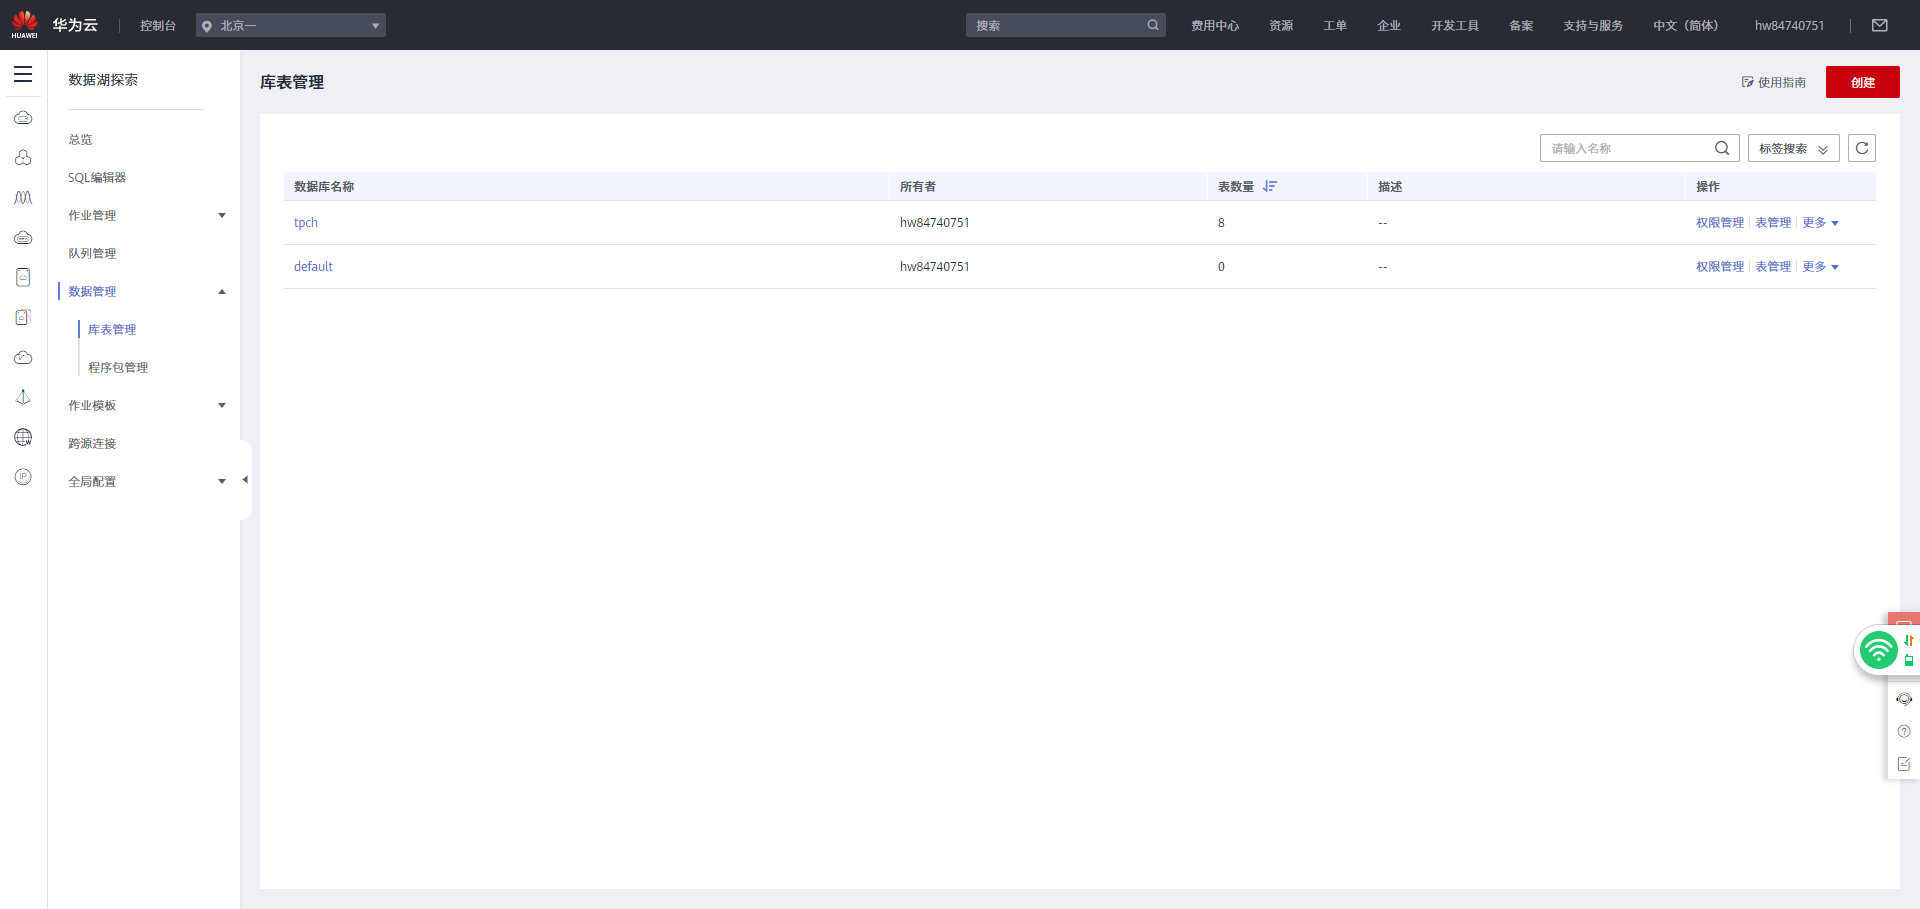Click the globe network icon in left rail
This screenshot has width=1920, height=909.
23,438
